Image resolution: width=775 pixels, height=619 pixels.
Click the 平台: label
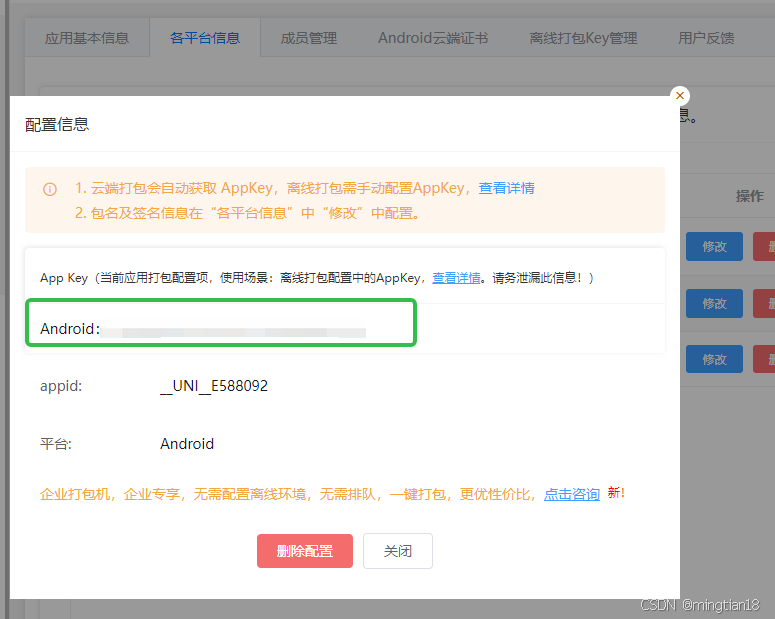tap(56, 443)
